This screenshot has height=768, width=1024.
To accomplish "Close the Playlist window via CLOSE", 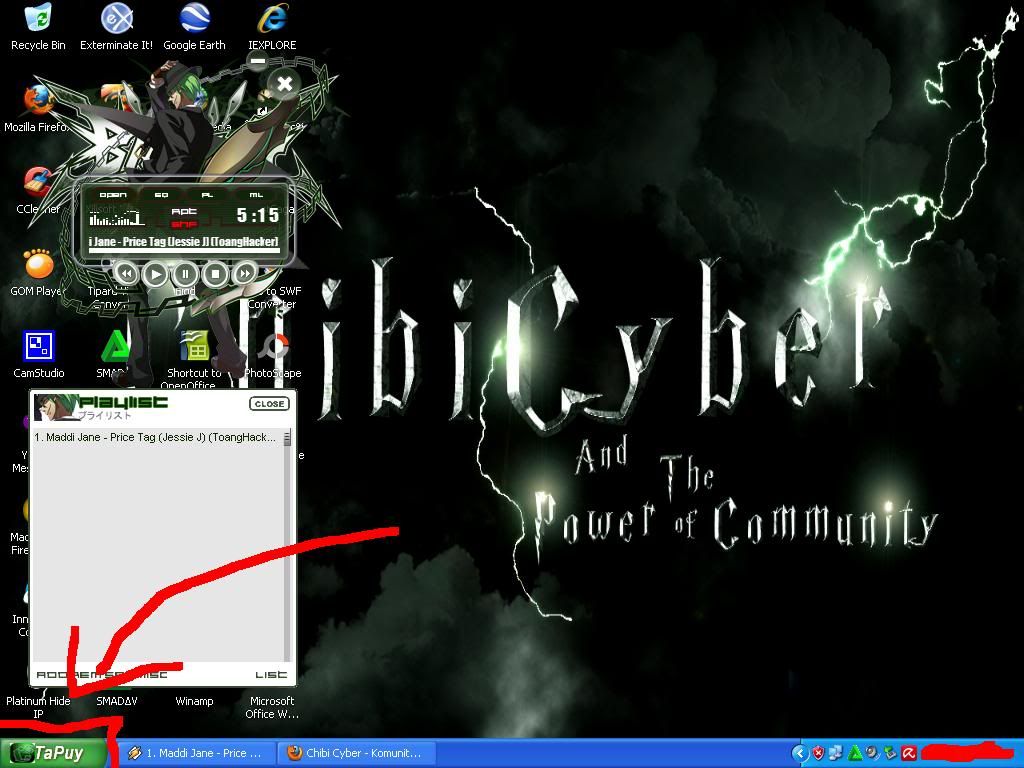I will tap(269, 404).
